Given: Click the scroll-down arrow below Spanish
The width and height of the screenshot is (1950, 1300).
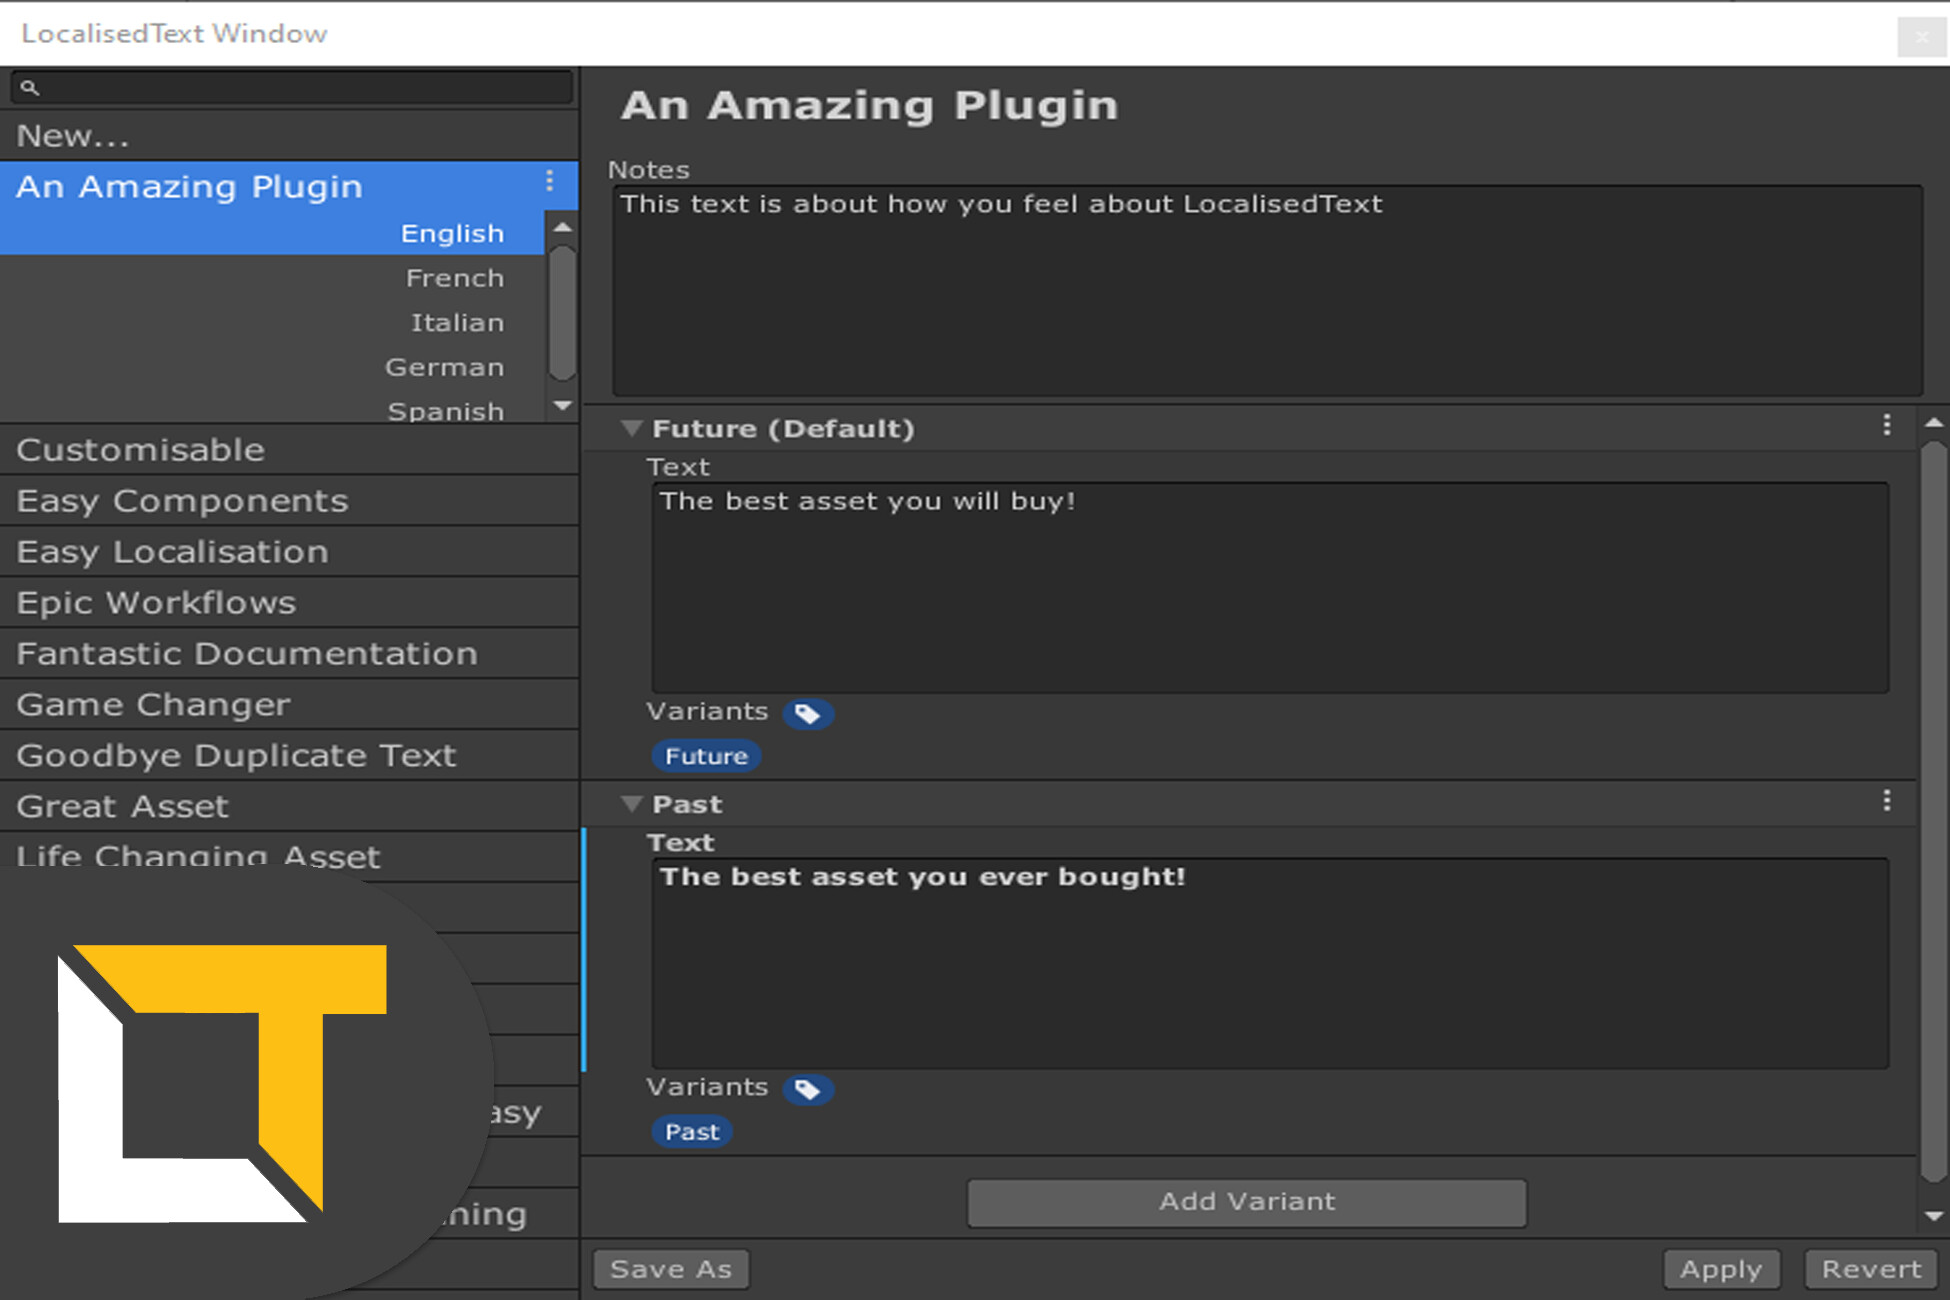Looking at the screenshot, I should click(x=562, y=407).
